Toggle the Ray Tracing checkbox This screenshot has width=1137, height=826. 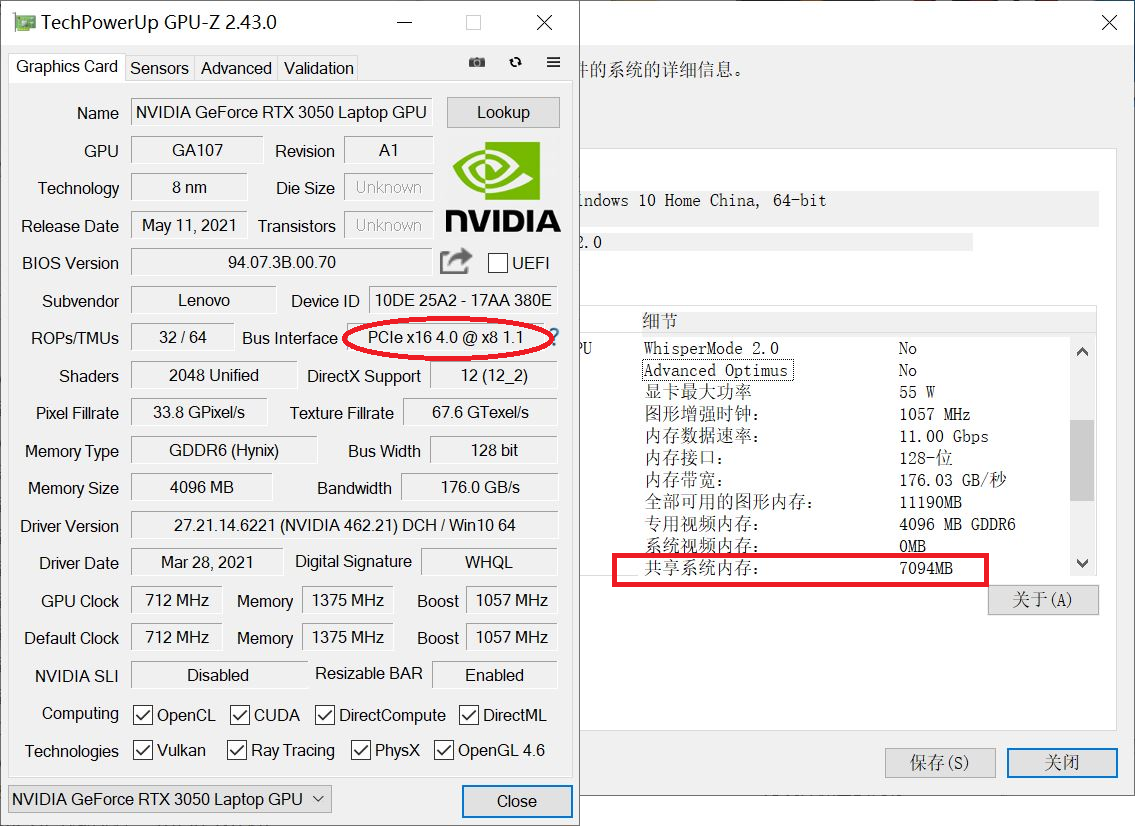pos(236,750)
